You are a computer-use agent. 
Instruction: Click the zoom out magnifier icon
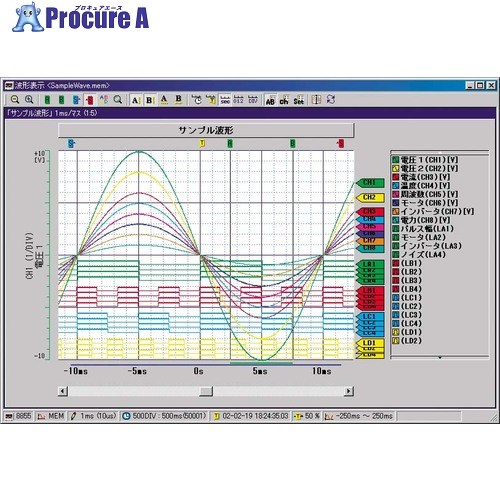[x=15, y=99]
